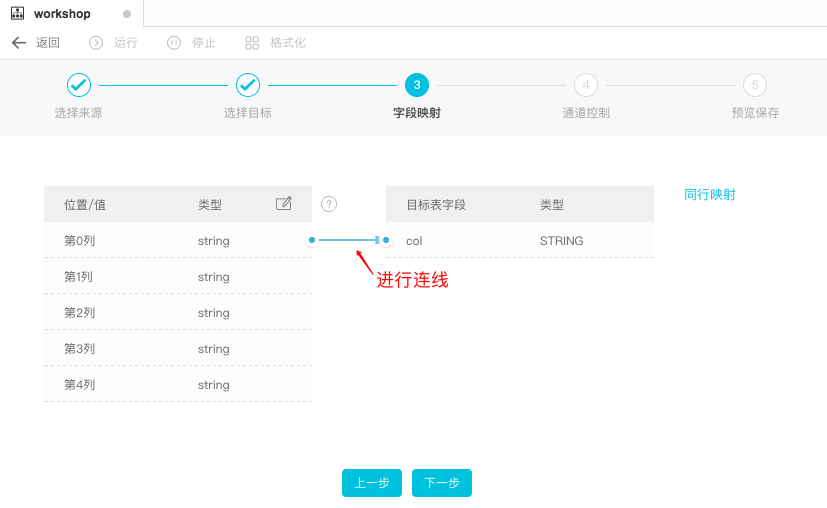Click the stop pause icon
The width and height of the screenshot is (827, 508).
(174, 43)
